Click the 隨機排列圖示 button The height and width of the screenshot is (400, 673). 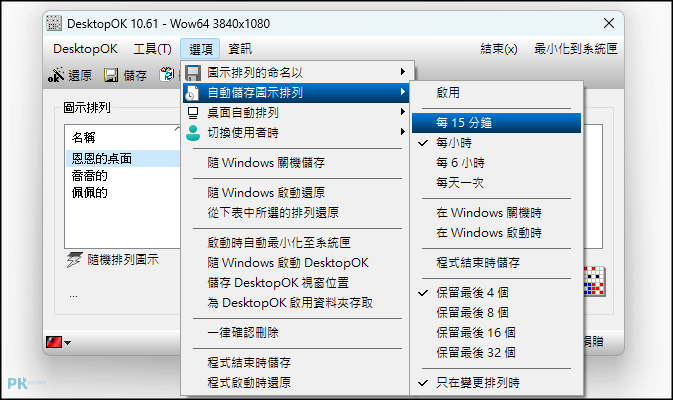112,260
